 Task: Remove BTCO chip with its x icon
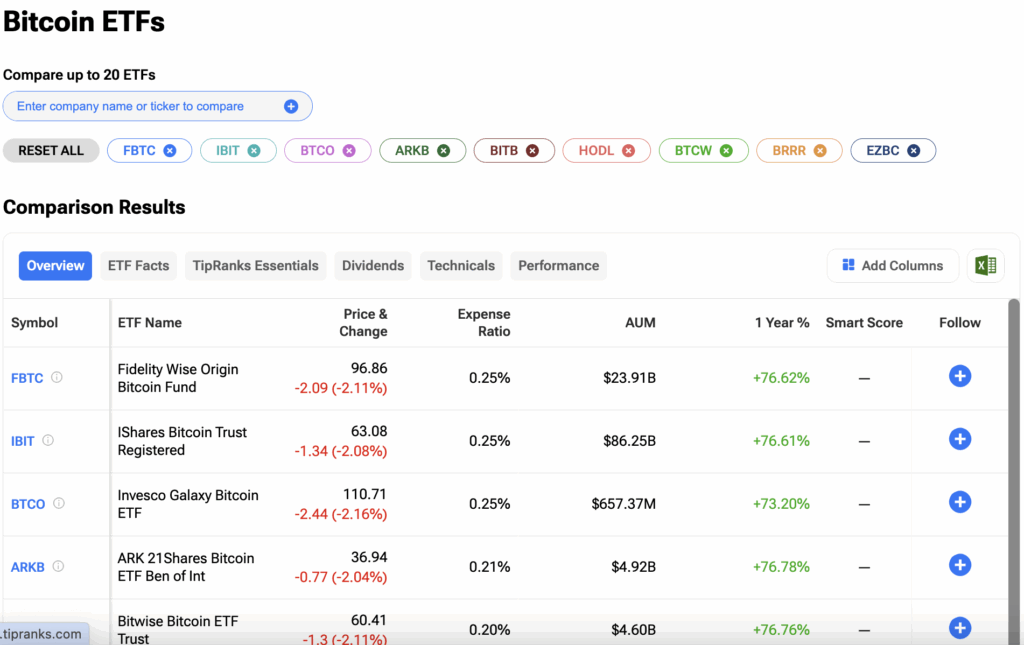pyautogui.click(x=349, y=151)
